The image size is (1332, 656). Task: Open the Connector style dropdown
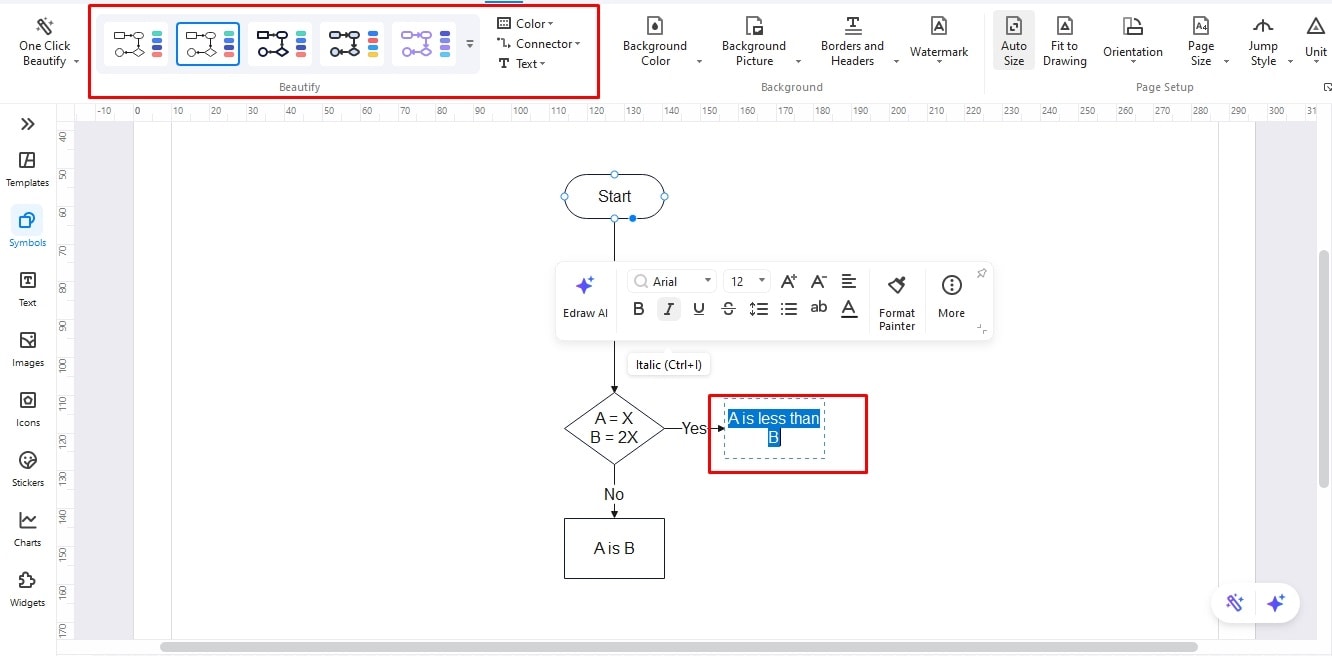pos(539,43)
